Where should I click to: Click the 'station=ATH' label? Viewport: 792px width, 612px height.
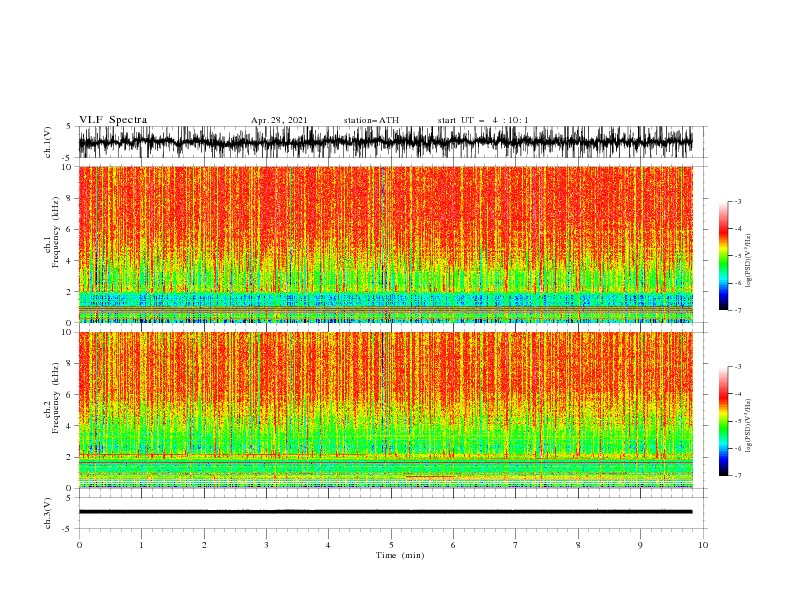point(371,120)
